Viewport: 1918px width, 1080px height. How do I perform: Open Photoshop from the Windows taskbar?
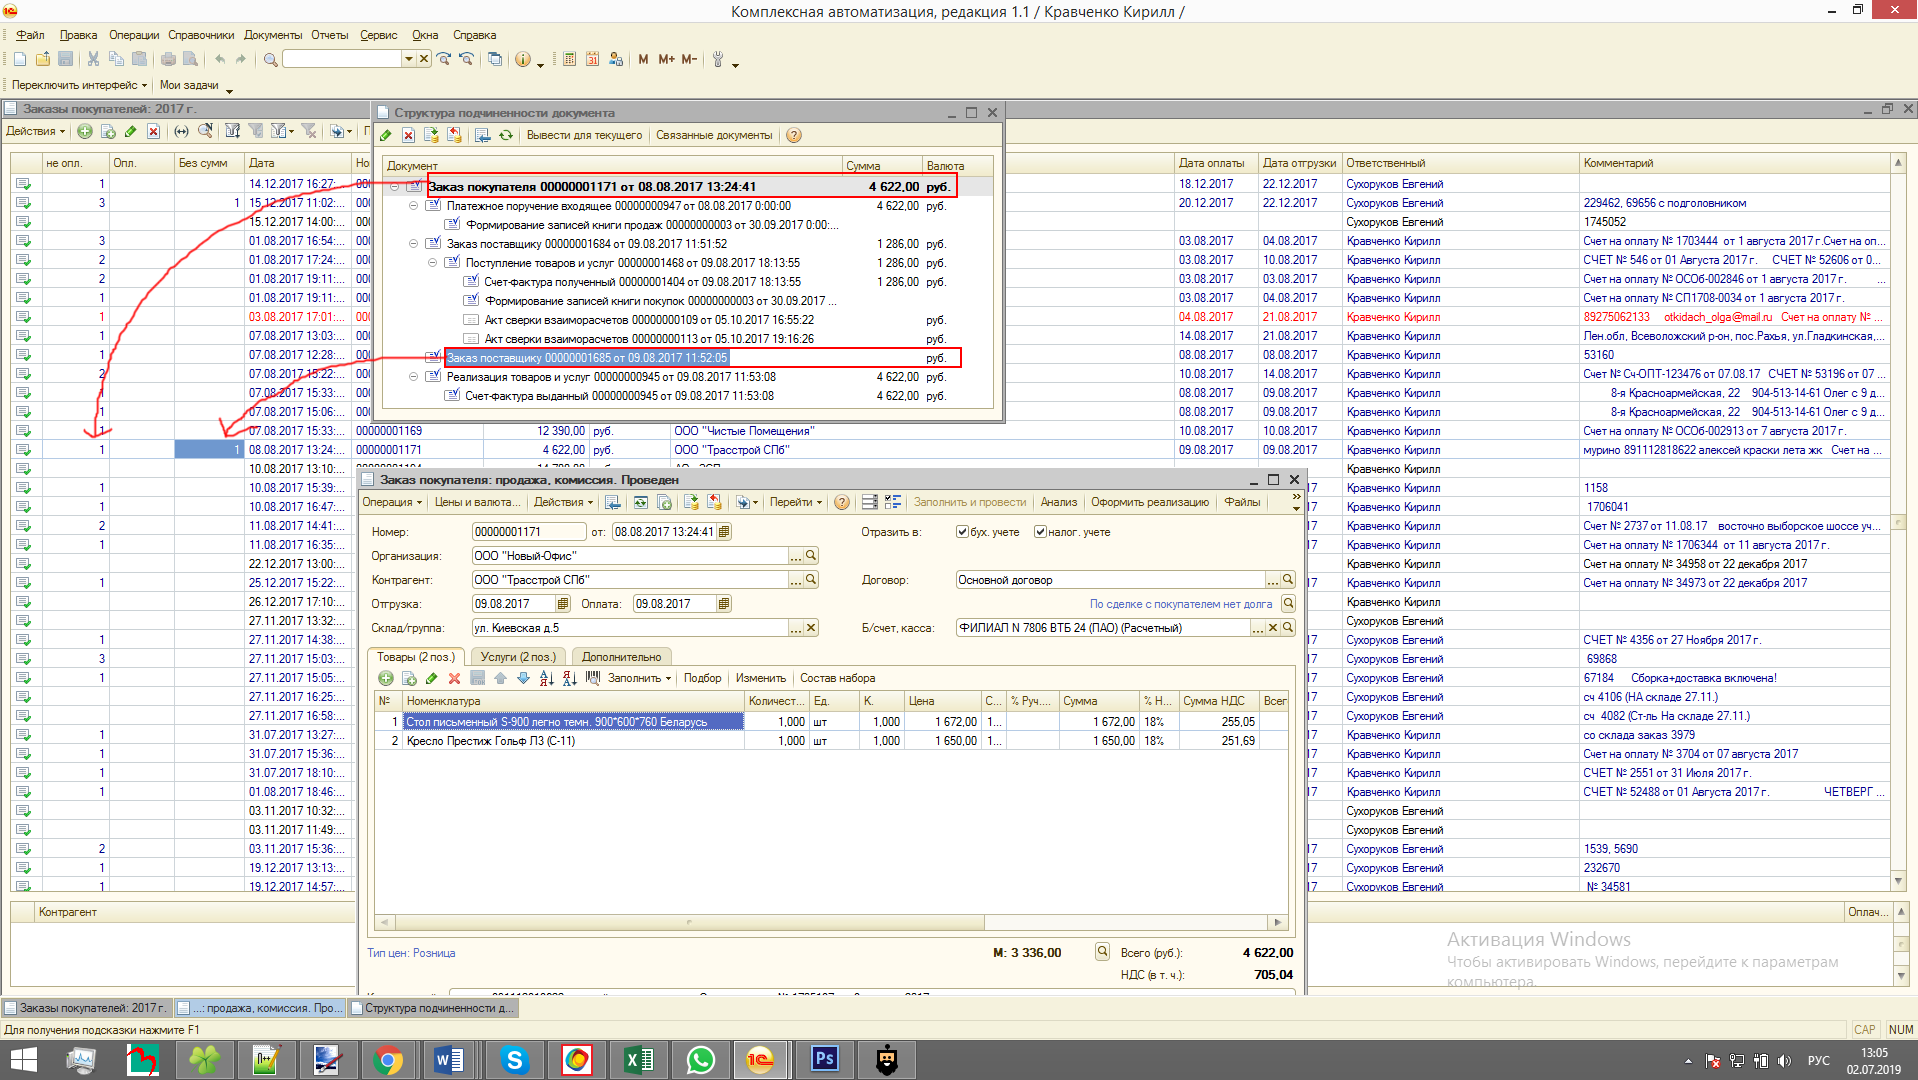click(x=824, y=1059)
